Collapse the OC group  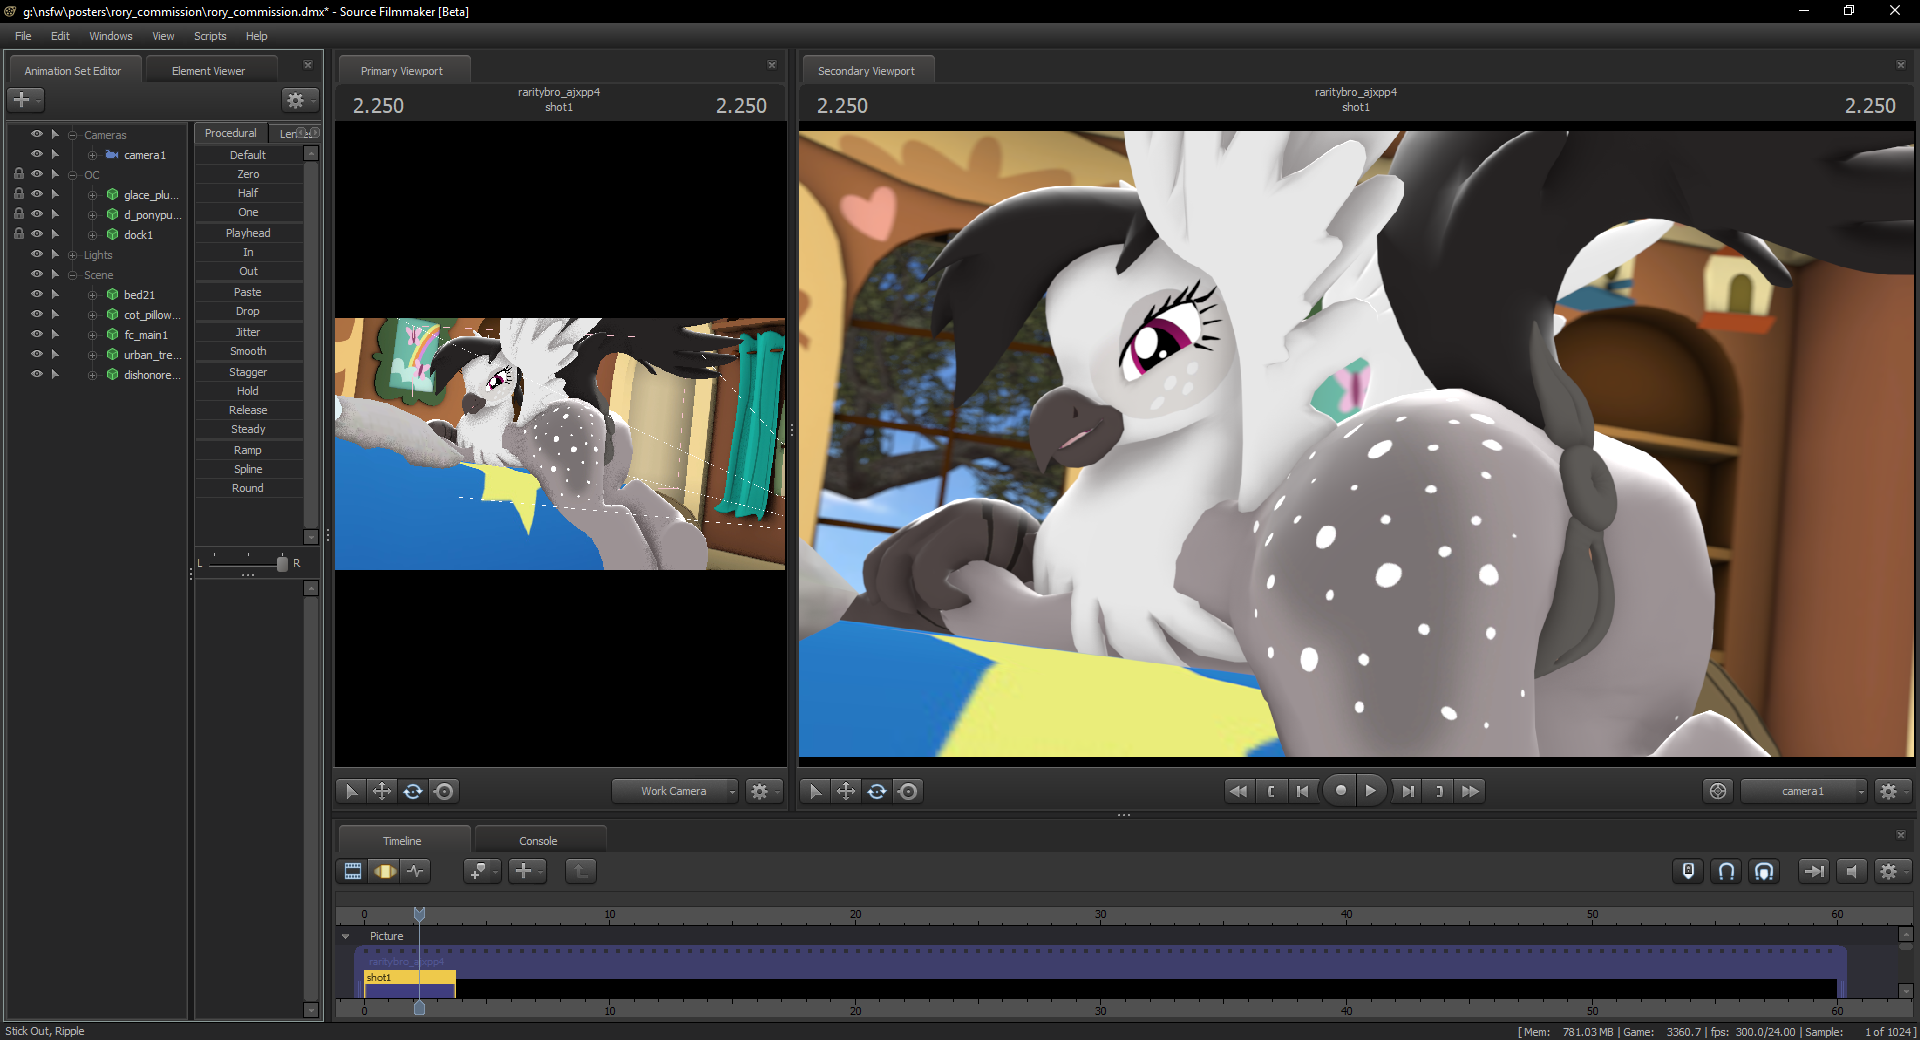coord(73,175)
